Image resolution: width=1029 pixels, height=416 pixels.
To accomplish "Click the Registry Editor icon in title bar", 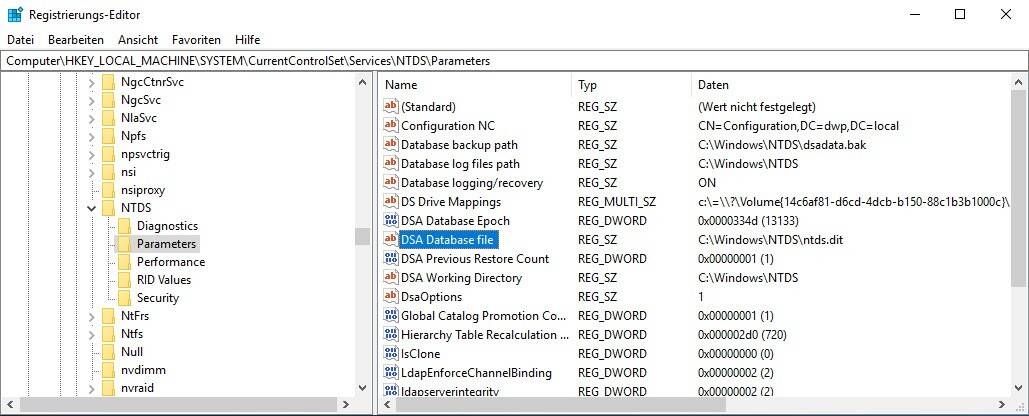I will [x=15, y=15].
